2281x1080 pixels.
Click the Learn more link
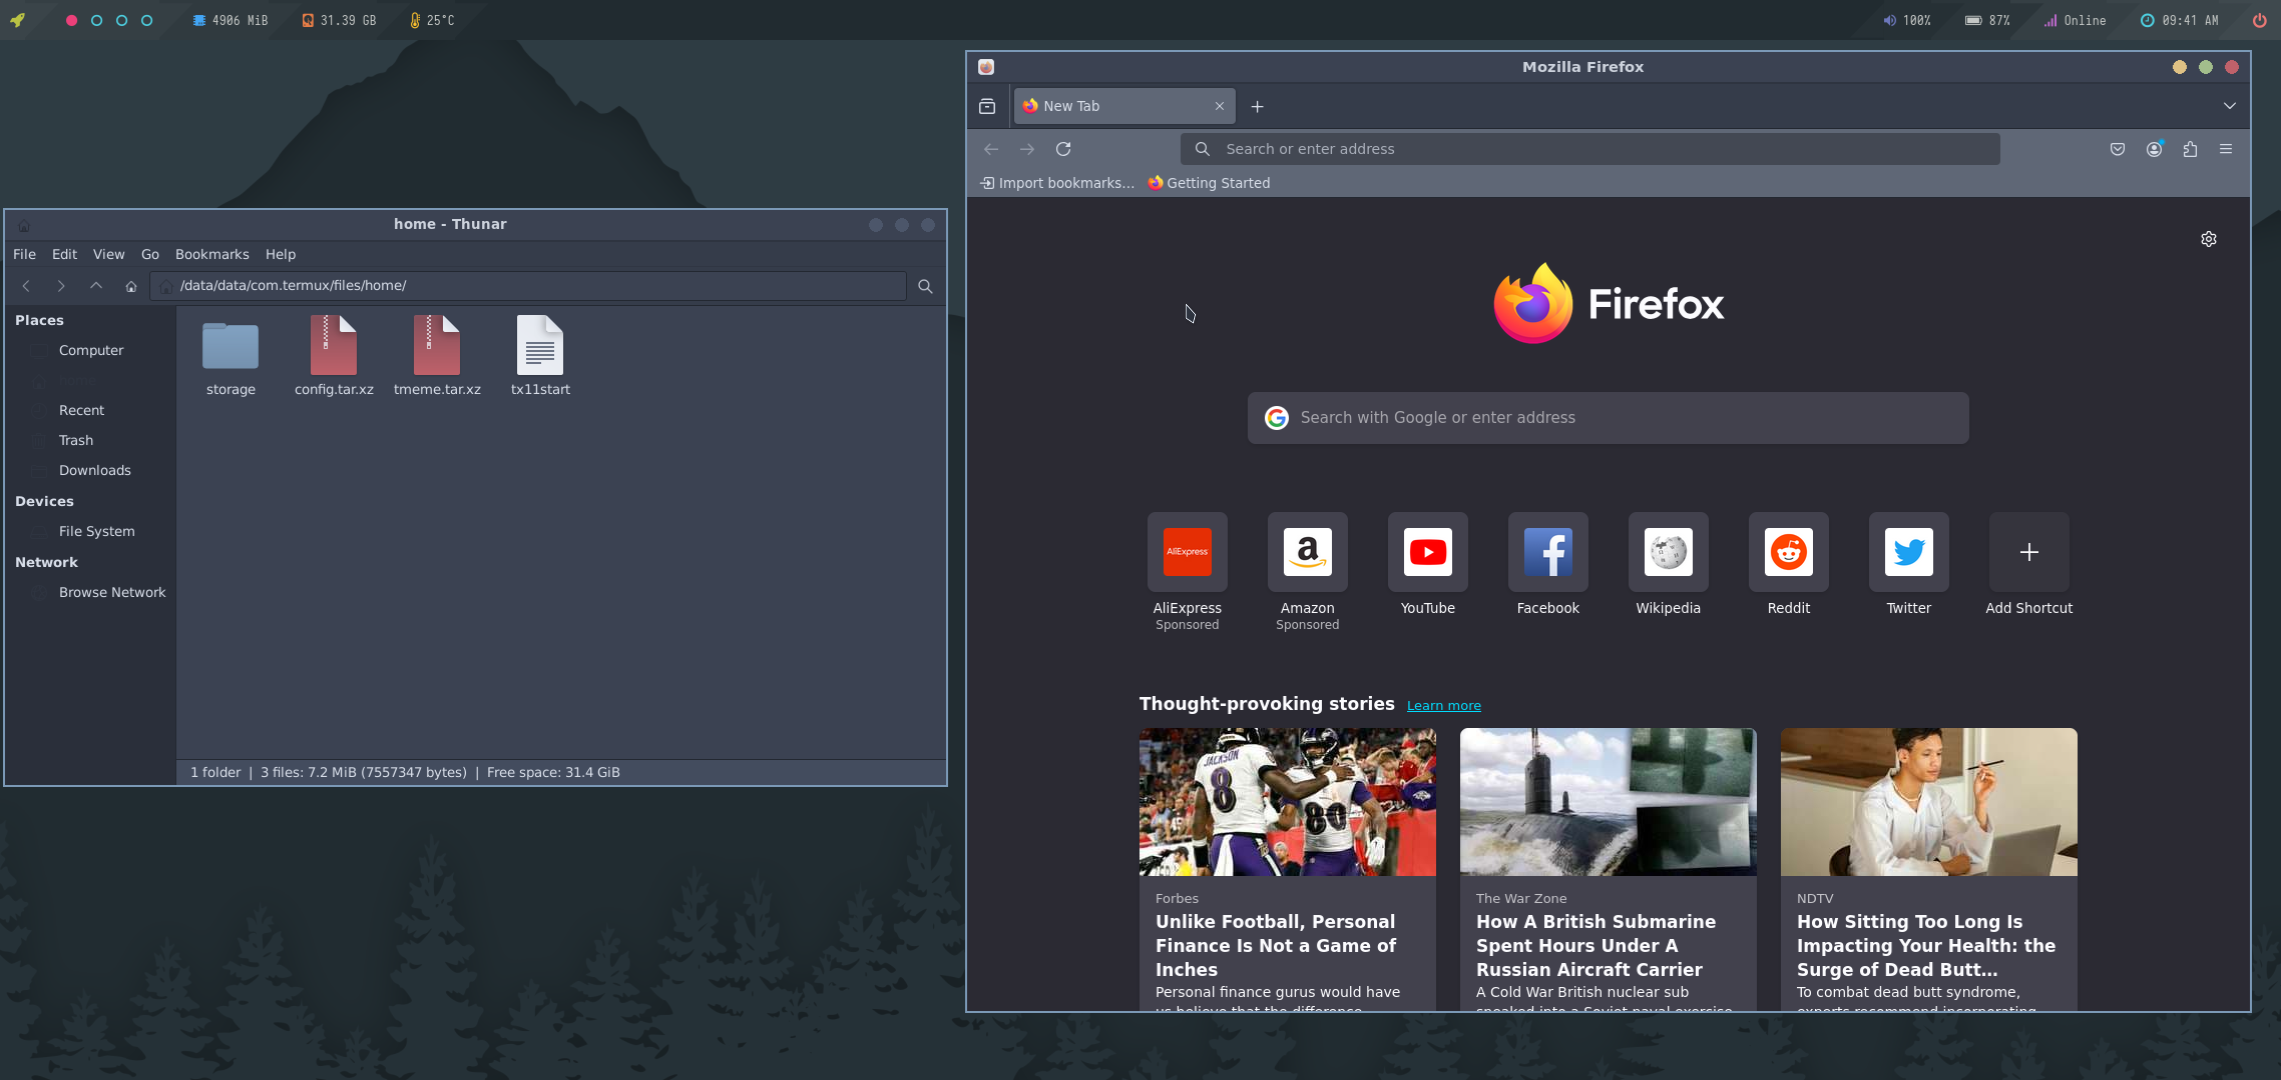[x=1443, y=706]
